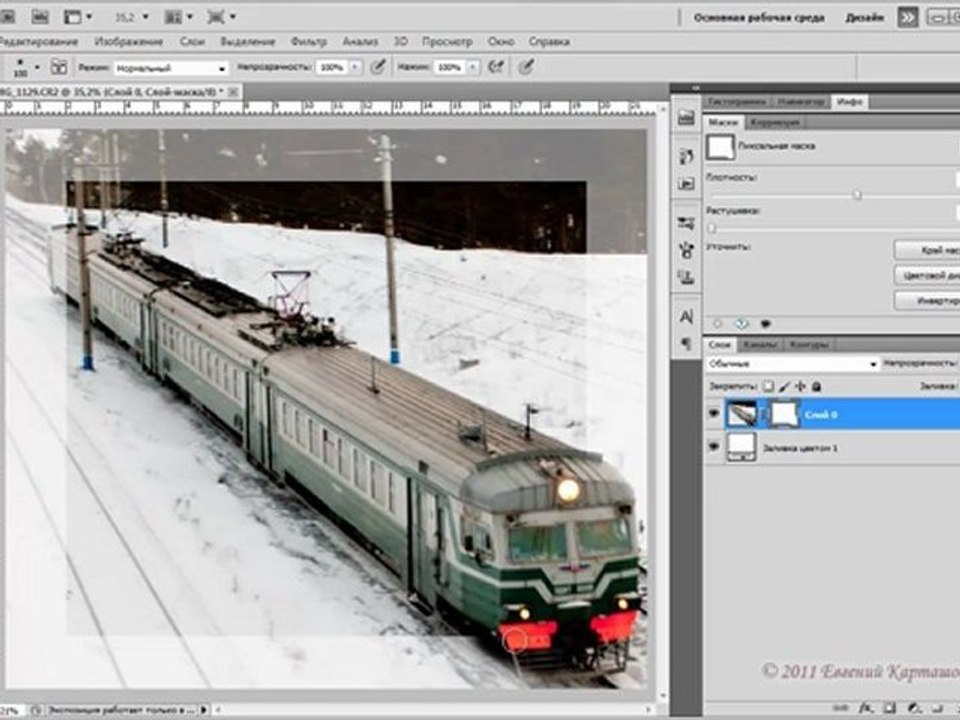Open the topmost collapsed panel dock icon
960x720 pixels.
pos(686,118)
